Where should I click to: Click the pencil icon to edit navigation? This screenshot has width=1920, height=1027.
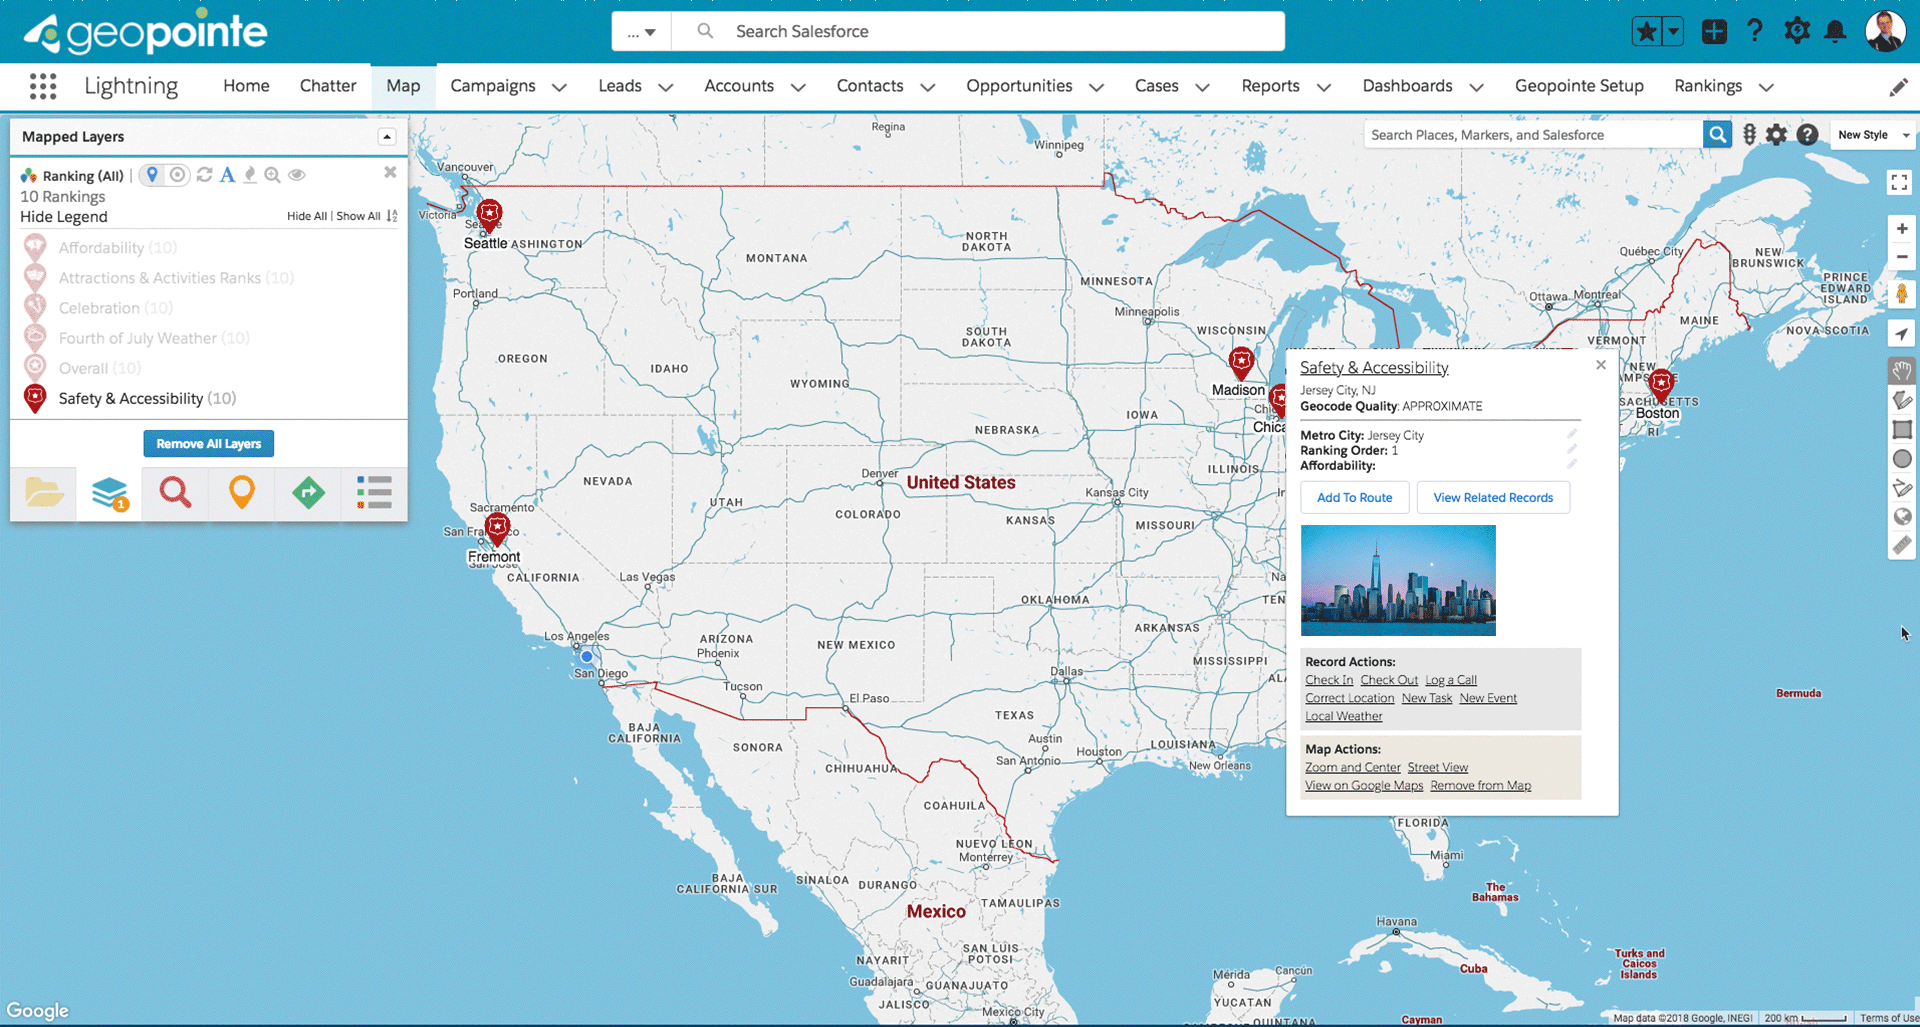(1898, 87)
